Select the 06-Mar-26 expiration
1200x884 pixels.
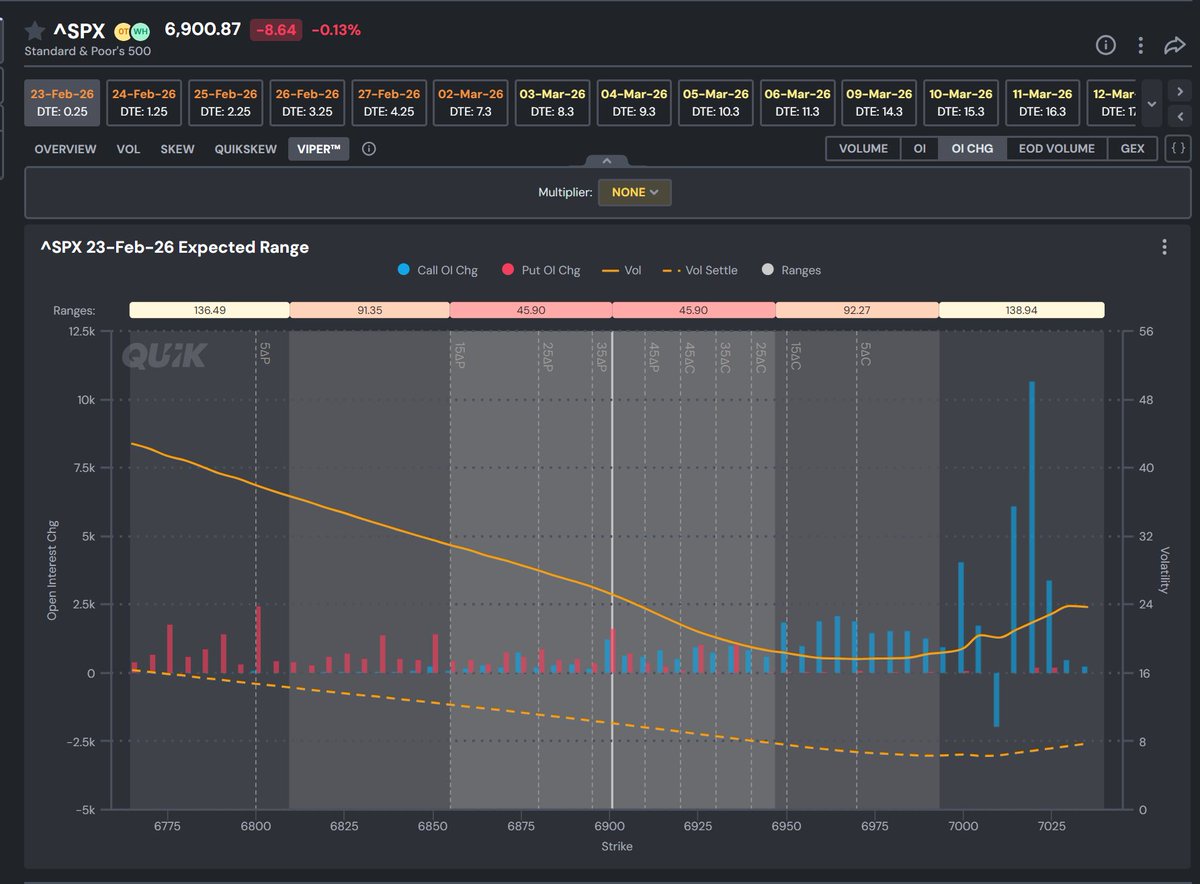coord(797,103)
